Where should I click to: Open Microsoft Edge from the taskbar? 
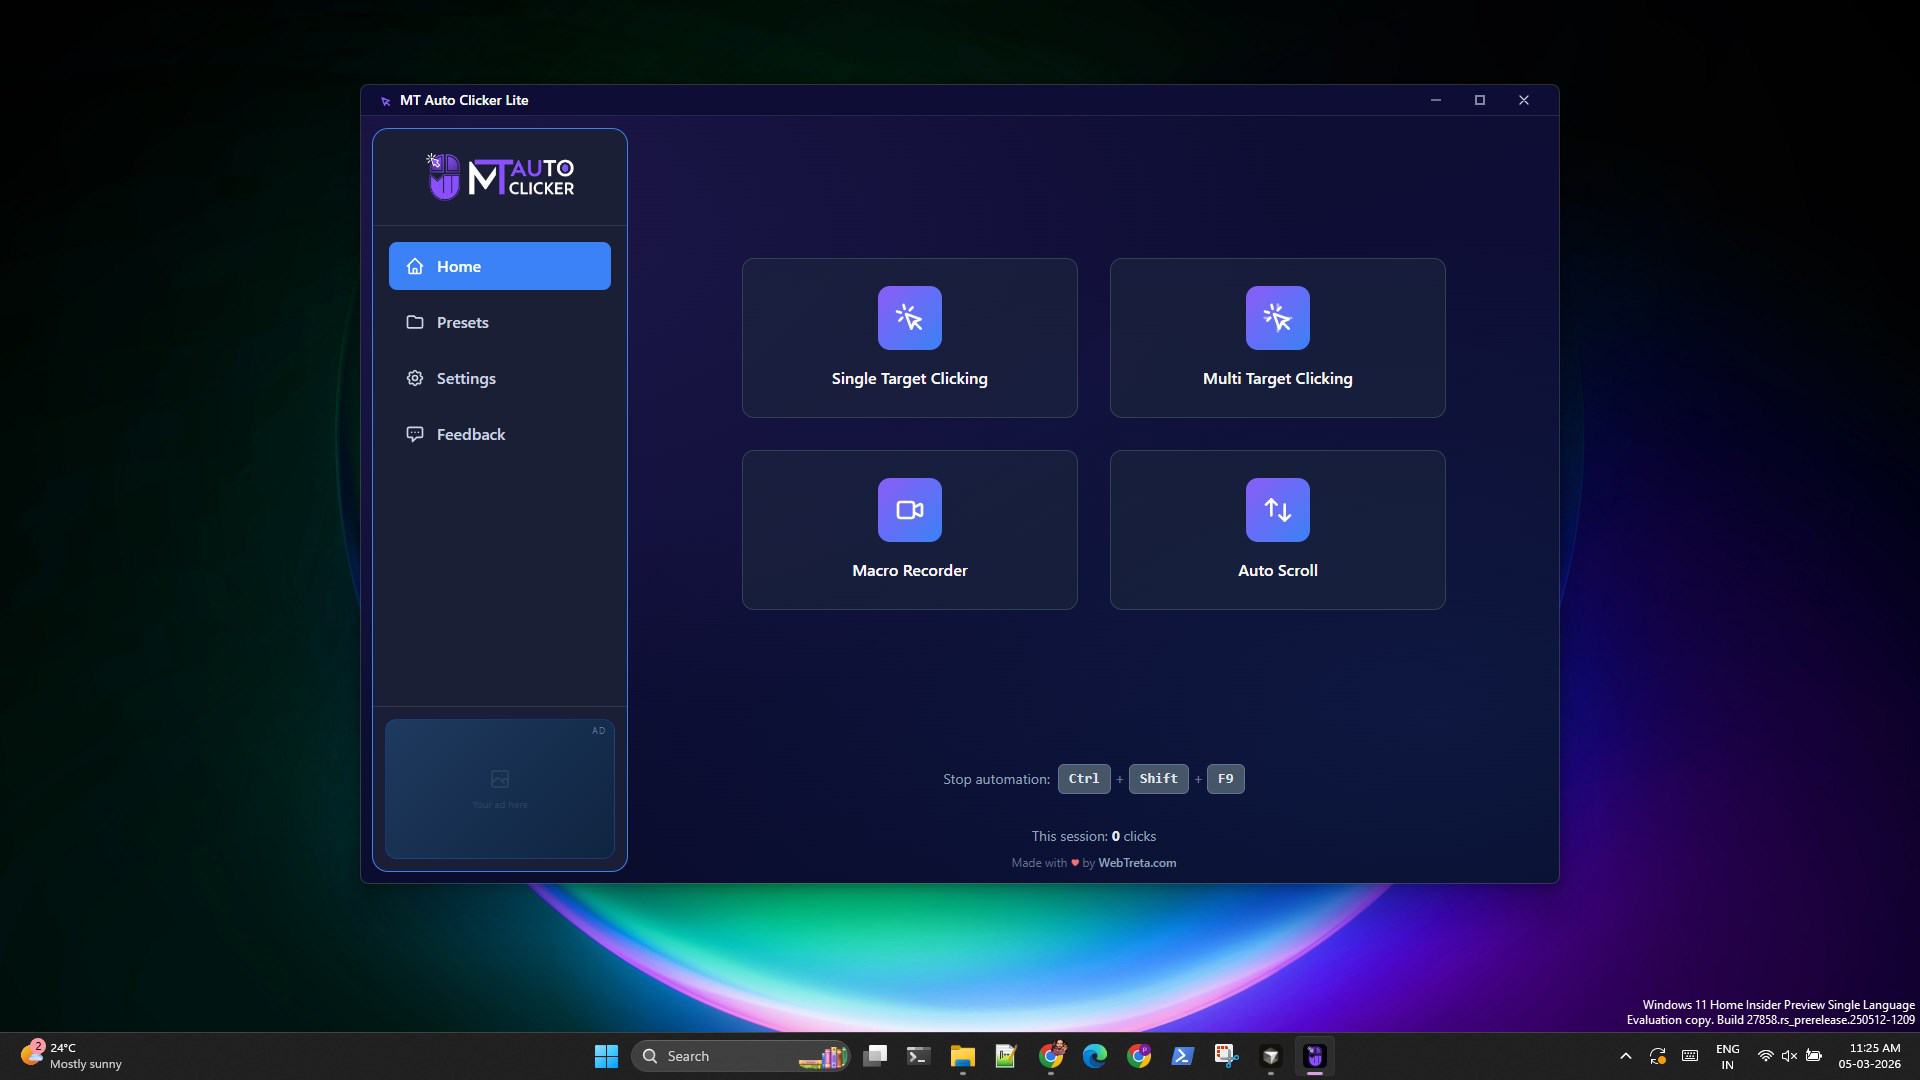[1095, 1056]
